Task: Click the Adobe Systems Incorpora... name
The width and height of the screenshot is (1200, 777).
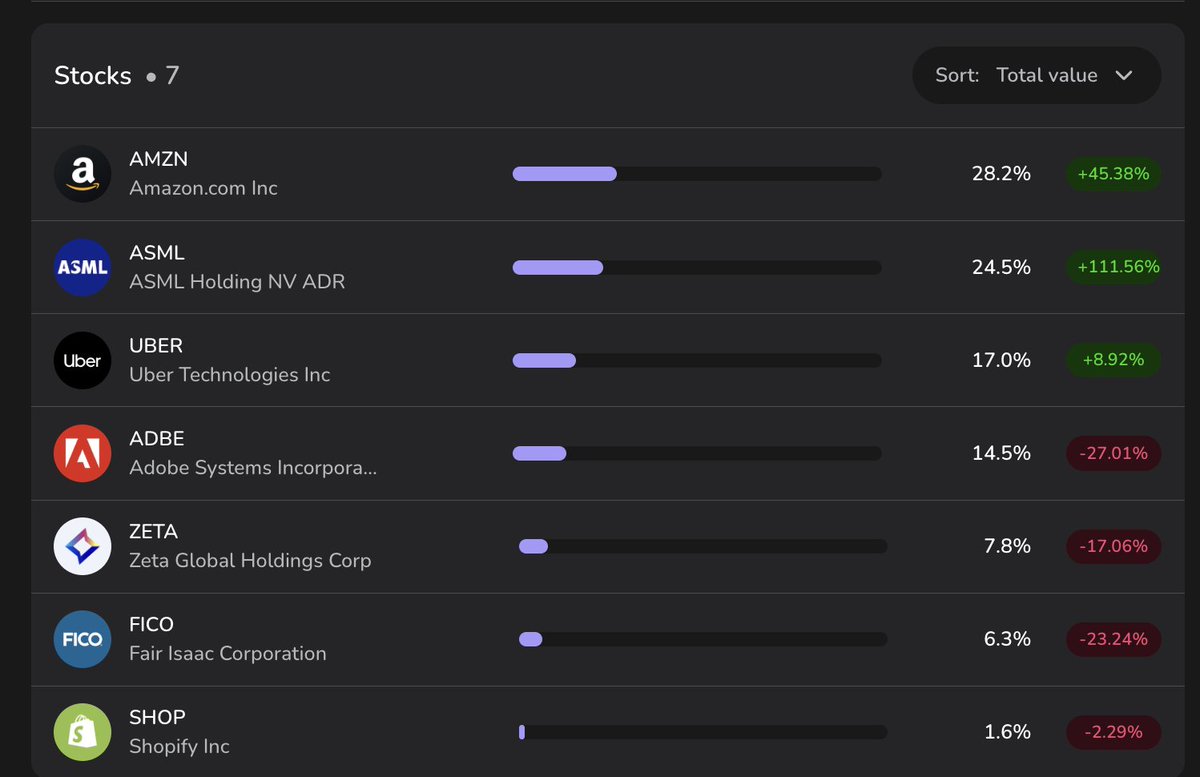Action: [x=253, y=468]
